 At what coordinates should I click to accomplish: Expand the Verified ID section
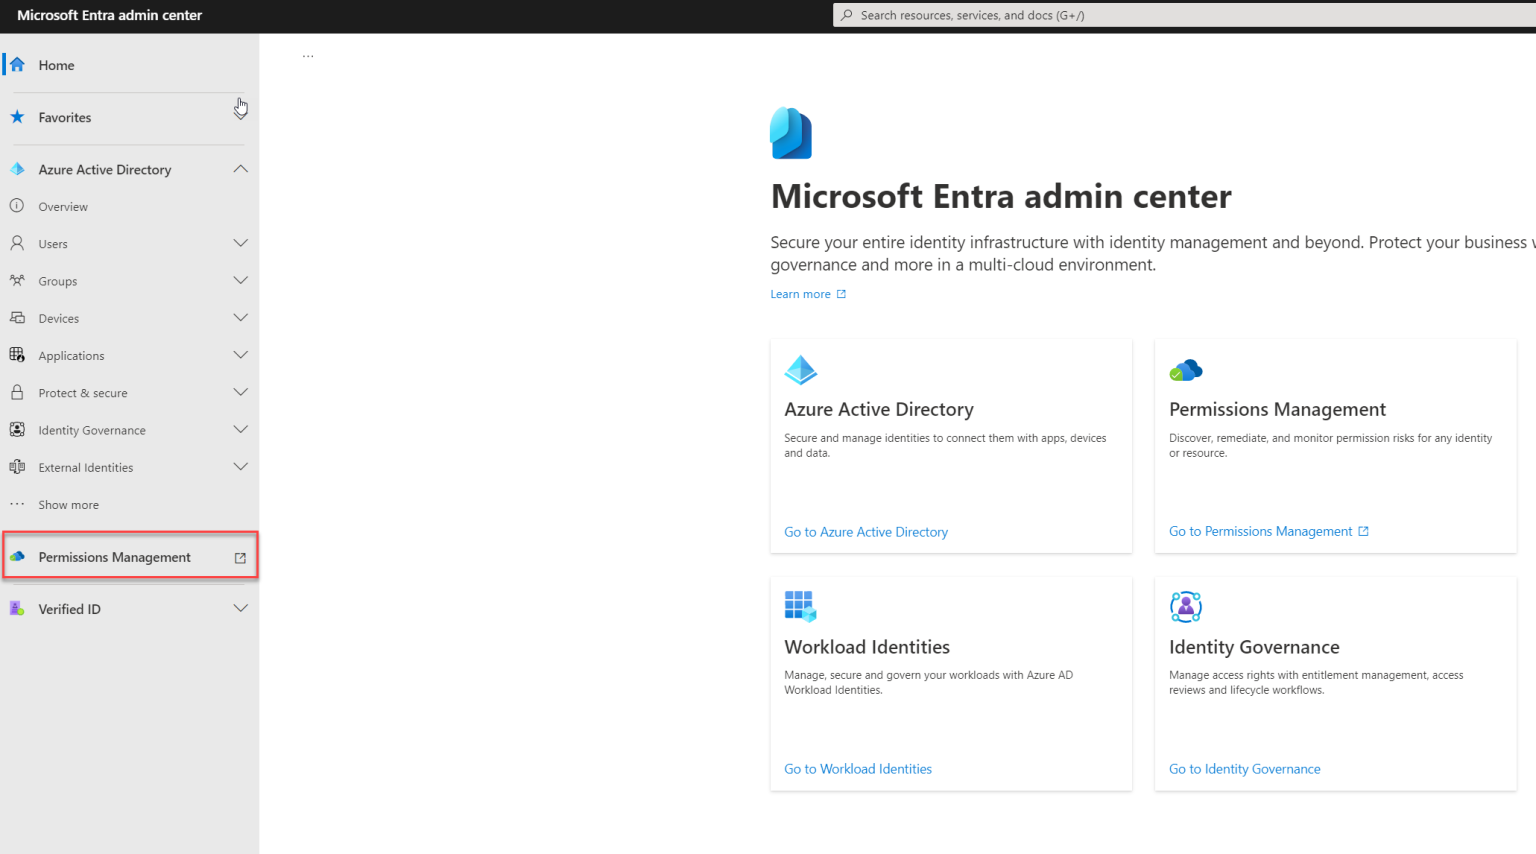click(x=240, y=608)
